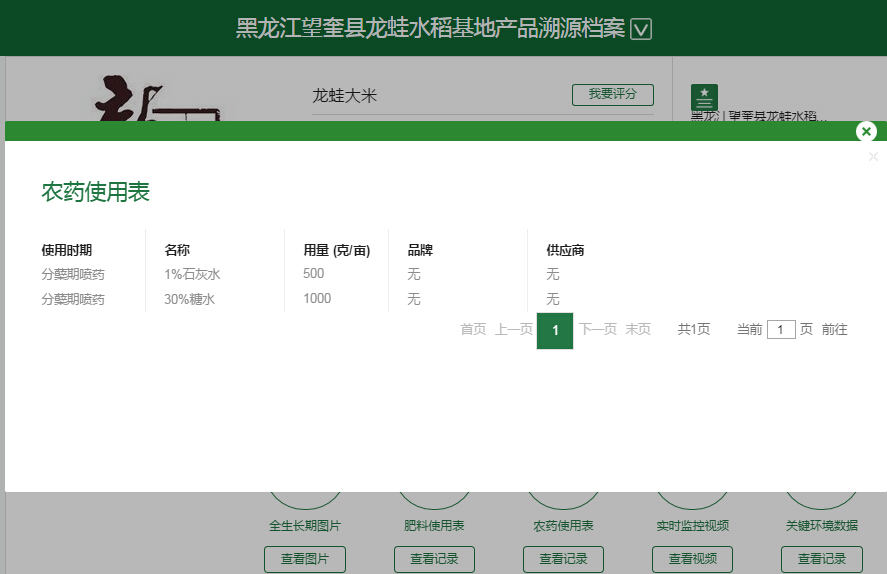Expand the dropdown arrow beside the page title
Image resolution: width=887 pixels, height=574 pixels.
[x=642, y=29]
